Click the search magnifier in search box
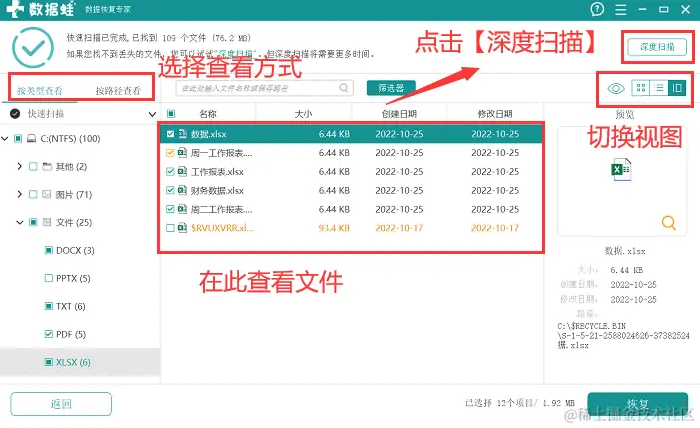The image size is (700, 428). (343, 88)
